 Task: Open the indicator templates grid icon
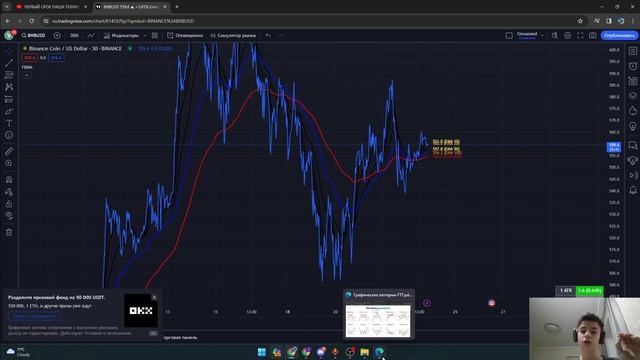click(x=155, y=36)
